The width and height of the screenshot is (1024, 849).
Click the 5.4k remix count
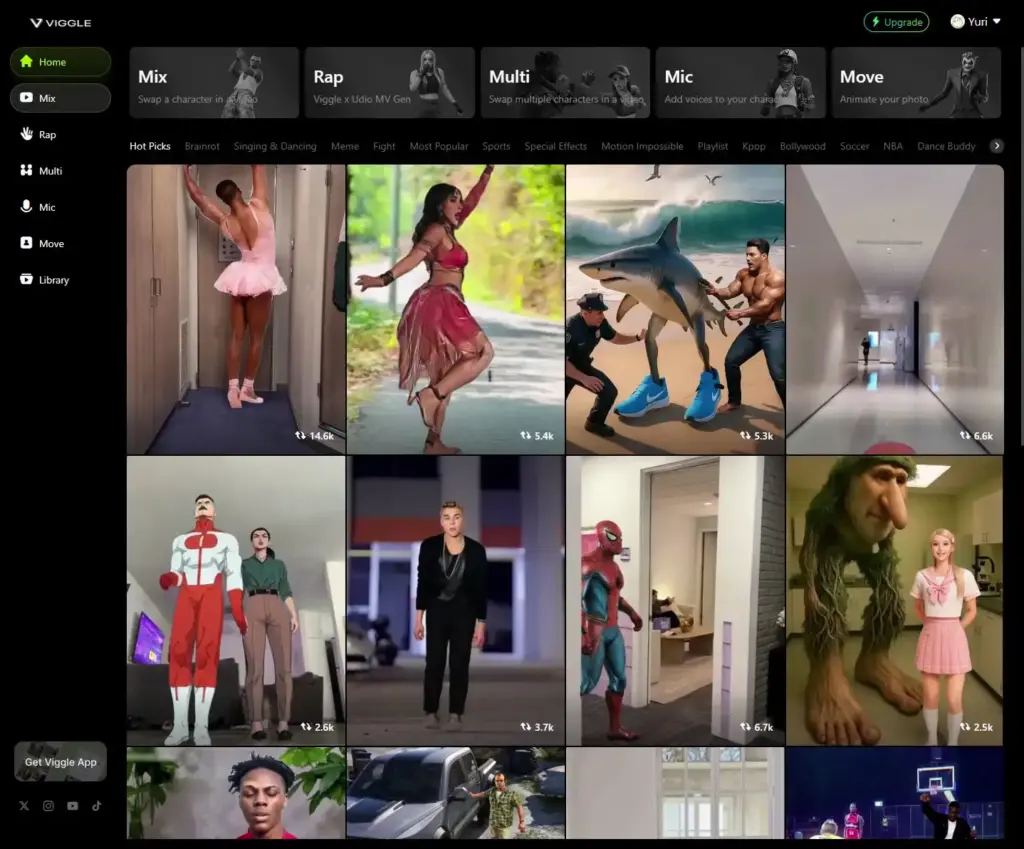pyautogui.click(x=537, y=436)
